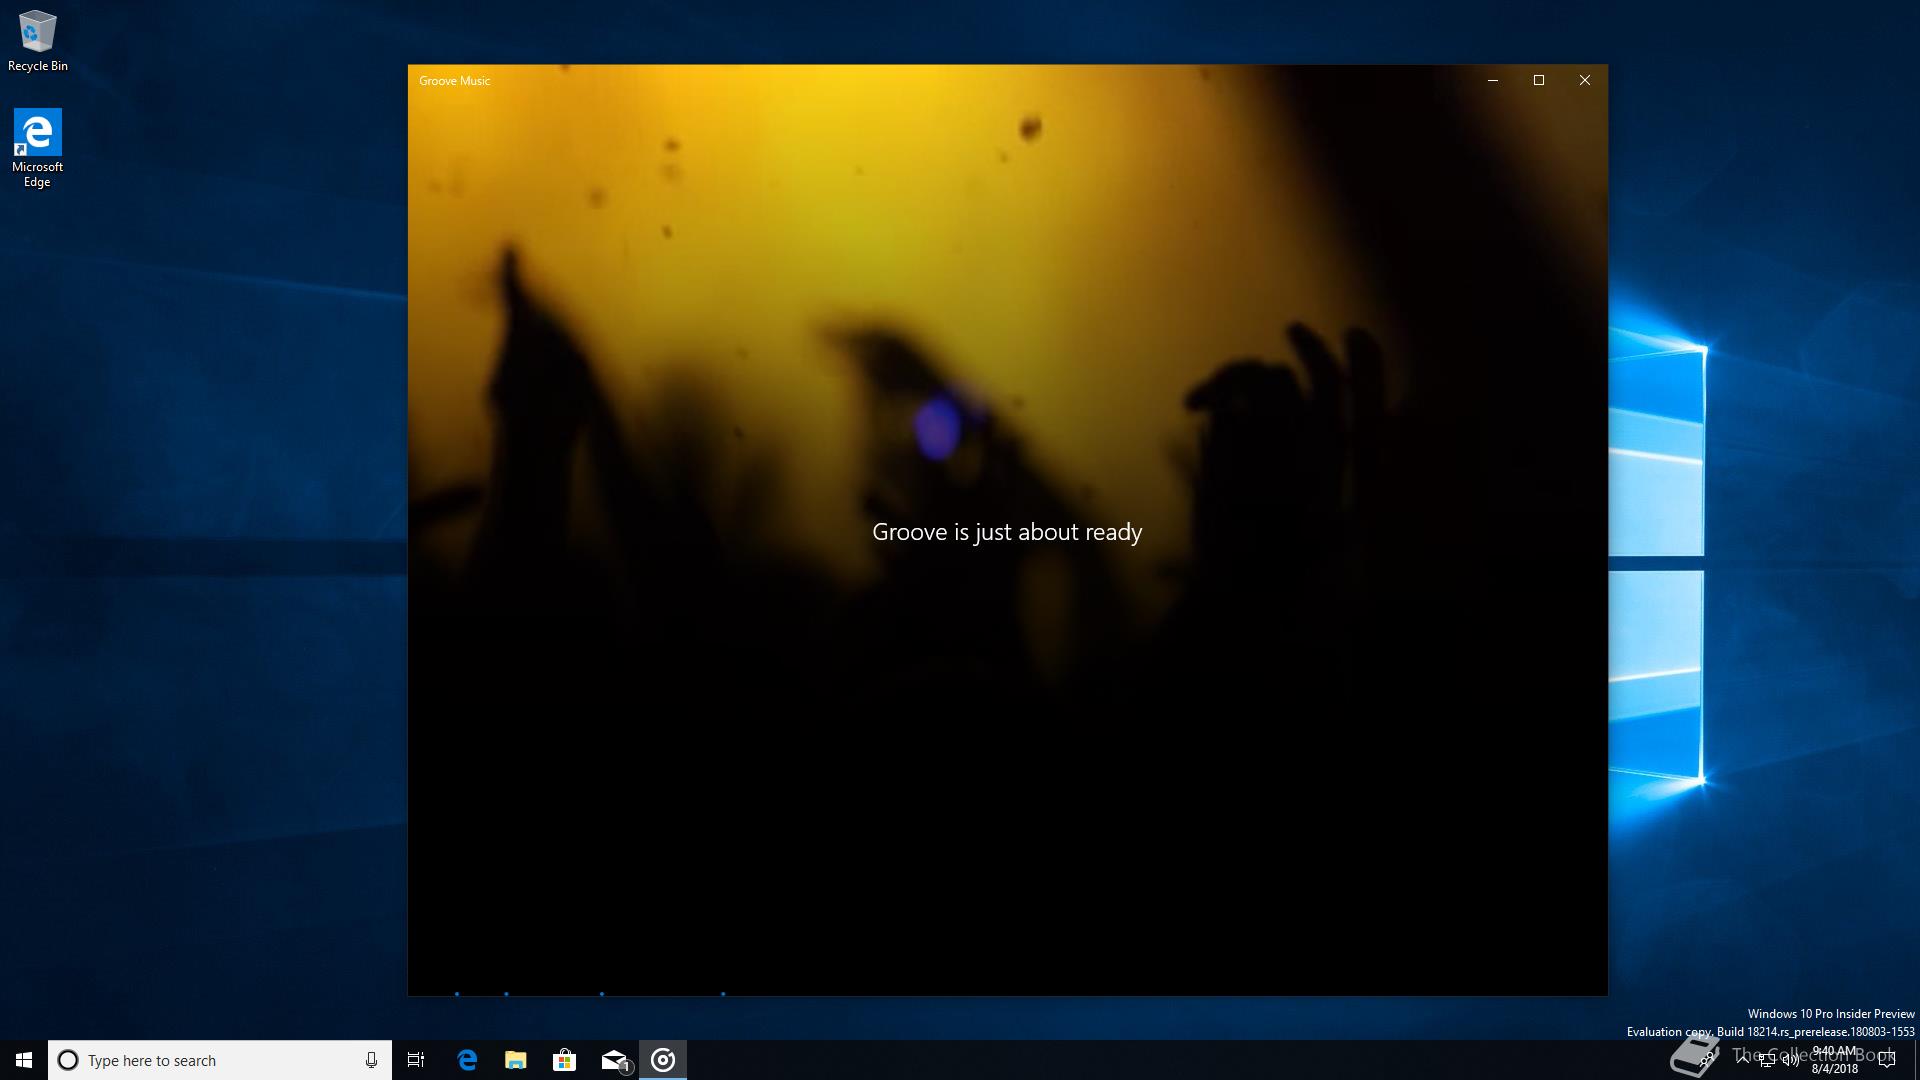Click the Groove Music window title text
This screenshot has height=1080, width=1920.
(x=454, y=81)
